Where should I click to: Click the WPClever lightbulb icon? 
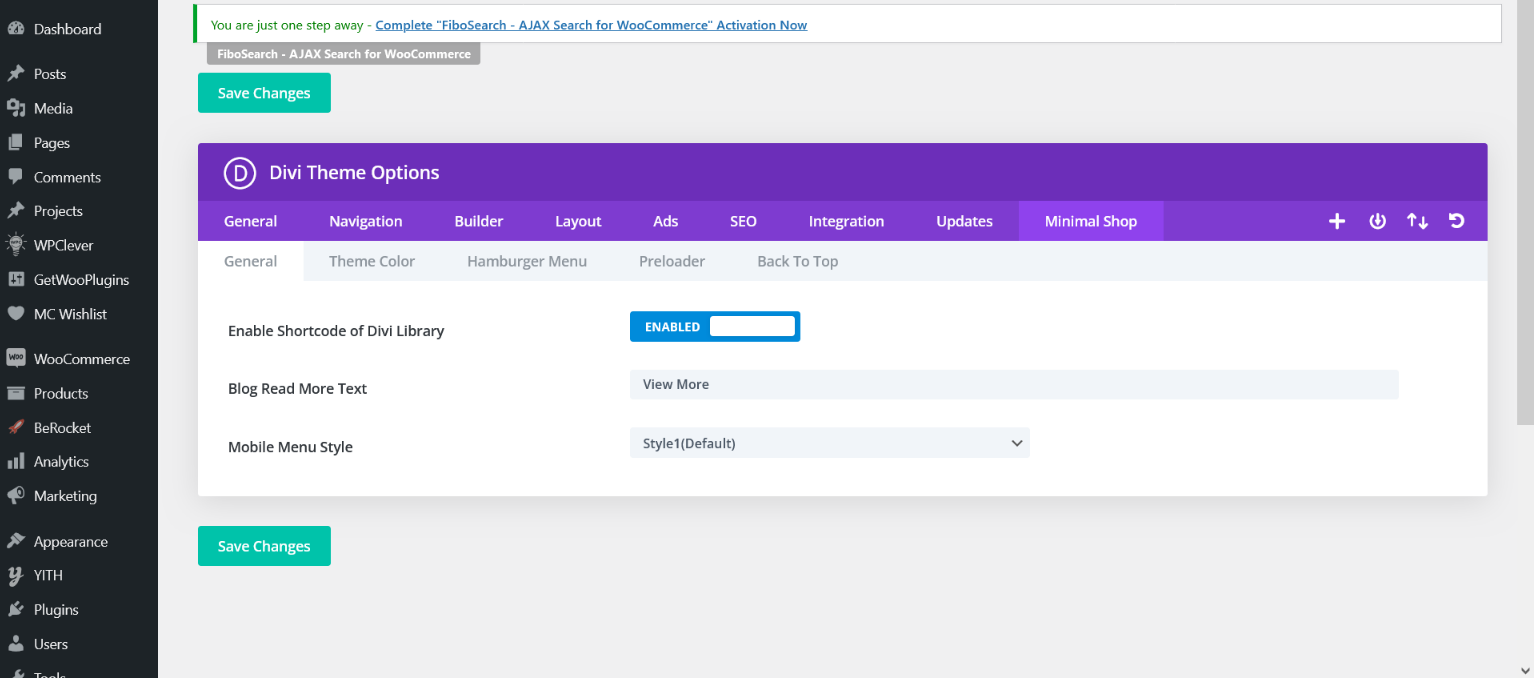(x=15, y=245)
